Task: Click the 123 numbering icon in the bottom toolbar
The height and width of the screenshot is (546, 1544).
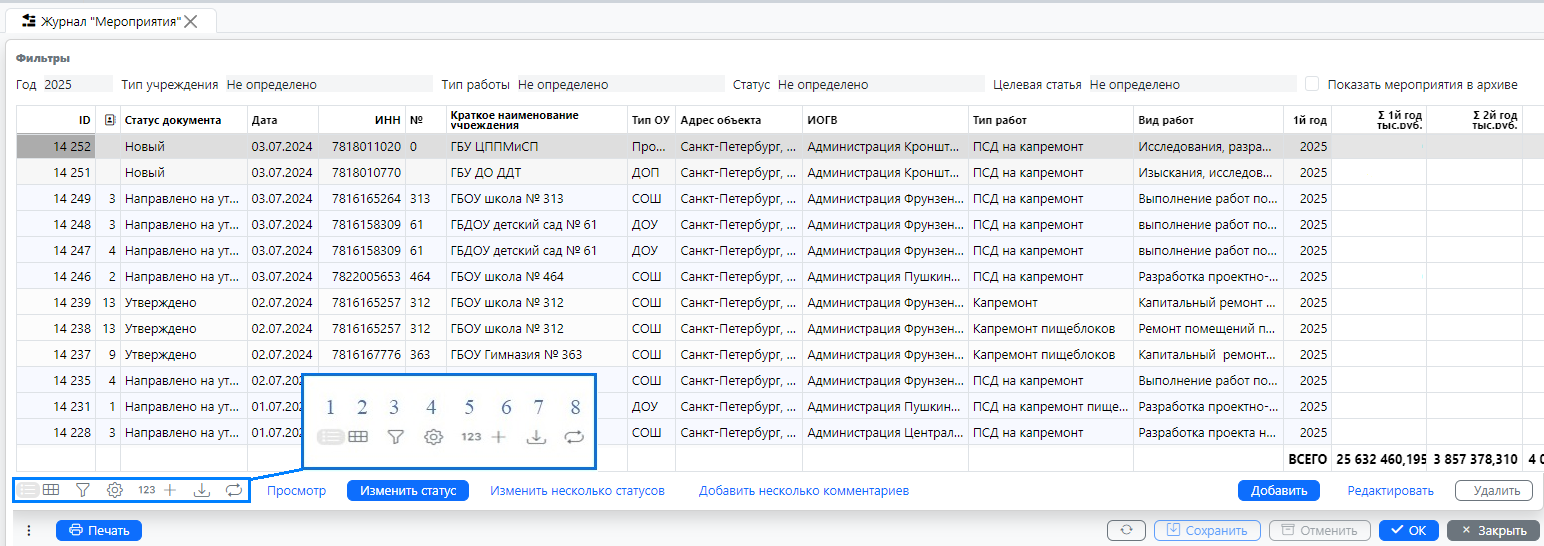Action: tap(146, 490)
